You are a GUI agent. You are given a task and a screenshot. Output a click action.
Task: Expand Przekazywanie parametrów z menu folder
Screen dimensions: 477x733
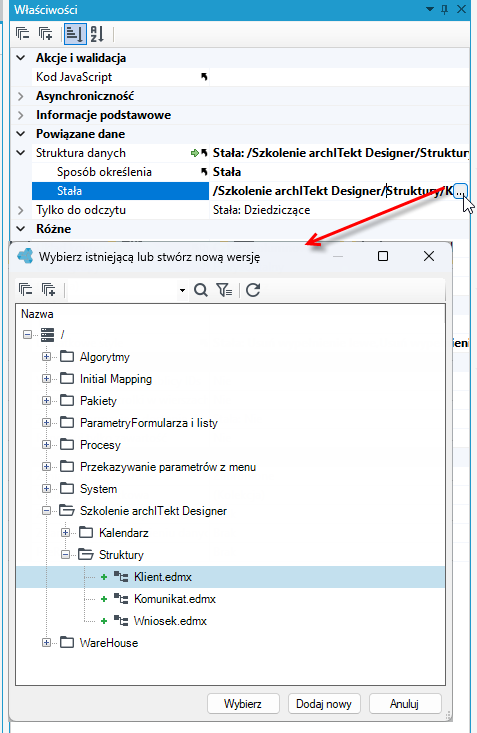coord(46,467)
